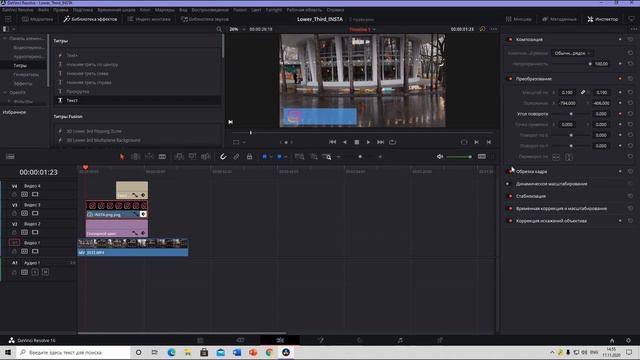Click the Zoom X value field
640x360 pixels.
click(x=567, y=93)
